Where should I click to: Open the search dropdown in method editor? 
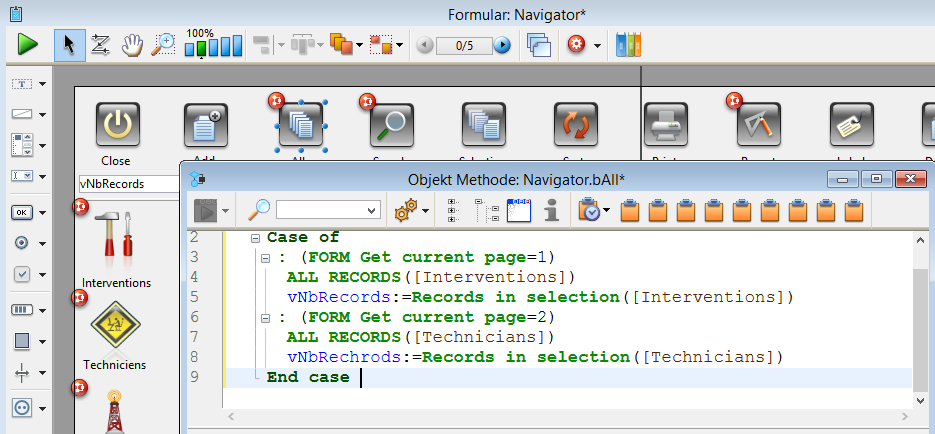tap(373, 210)
